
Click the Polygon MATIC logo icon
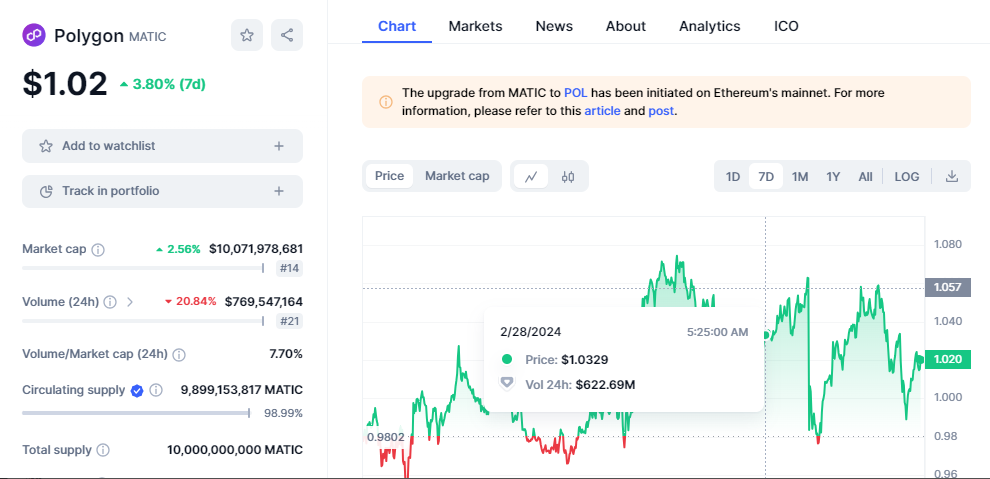point(34,35)
